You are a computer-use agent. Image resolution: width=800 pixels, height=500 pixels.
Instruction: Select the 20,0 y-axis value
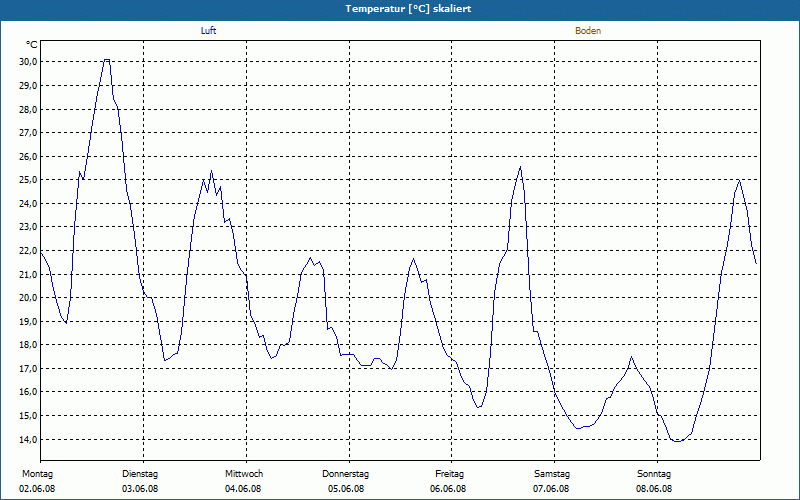(29, 297)
